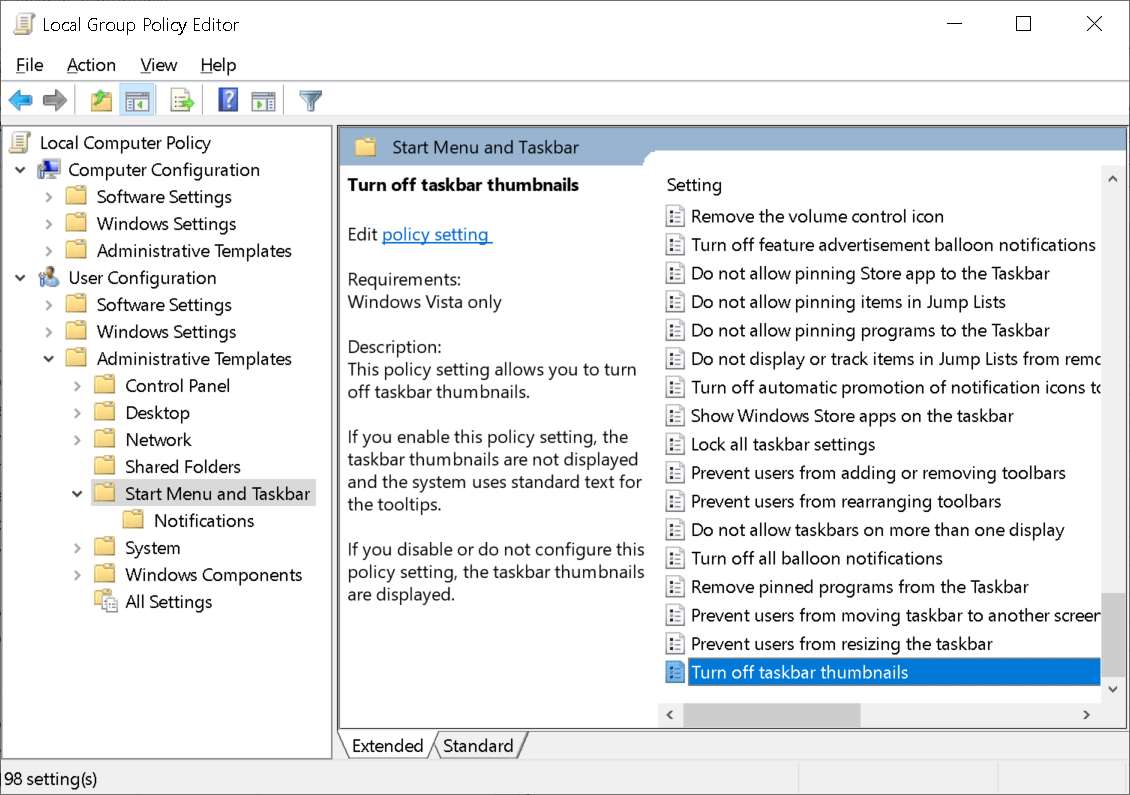
Task: Click the scroll right arrow of settings list
Action: click(x=1086, y=714)
